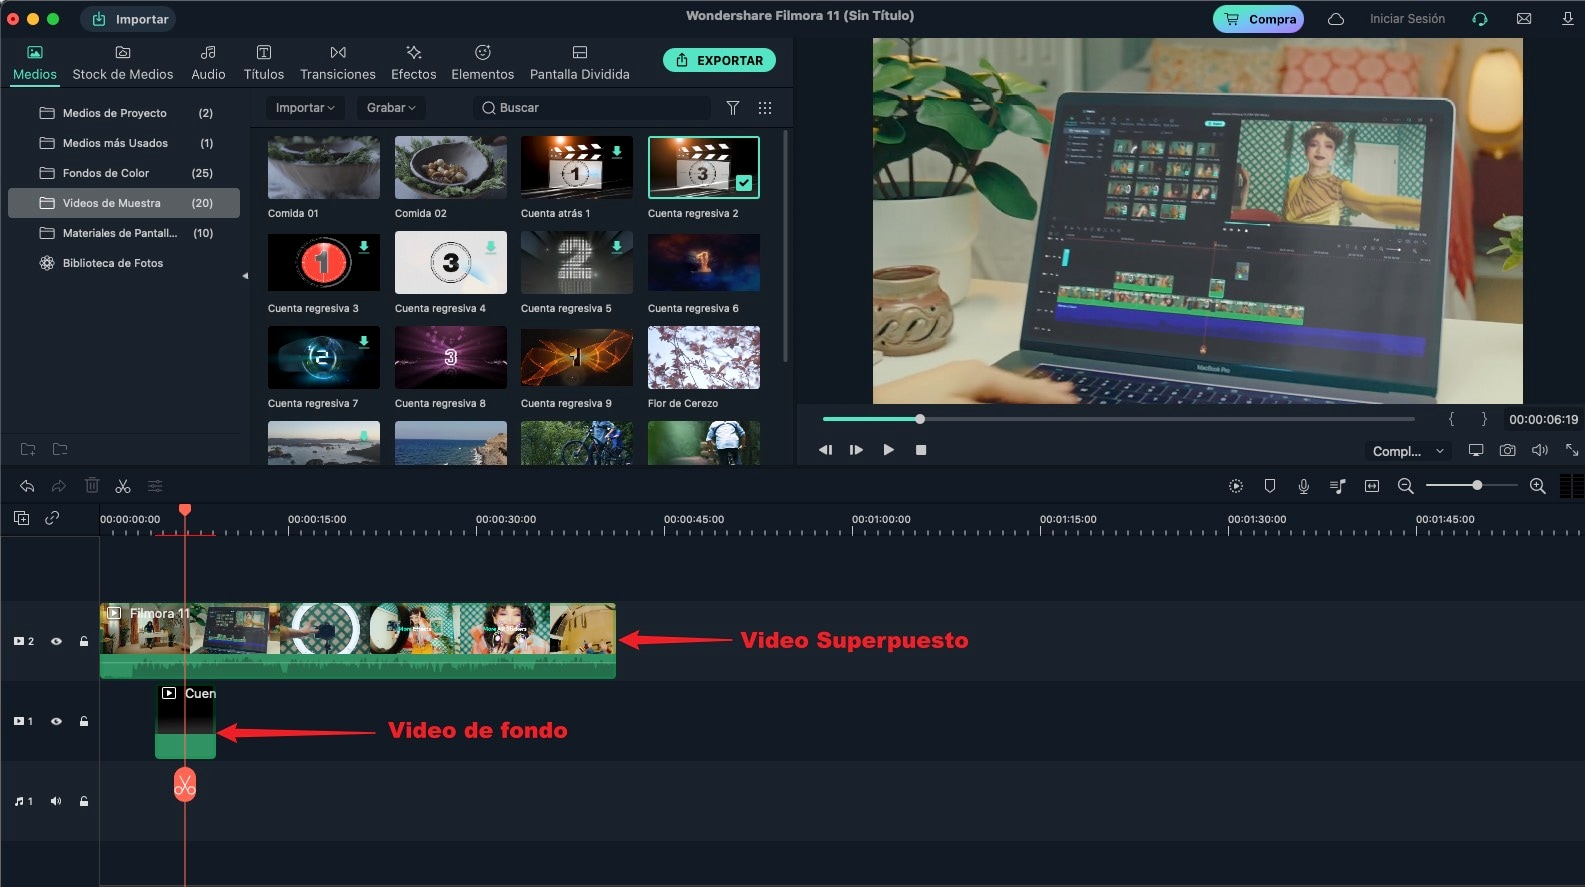Switch to the Audio tab
This screenshot has height=887, width=1585.
pyautogui.click(x=208, y=63)
